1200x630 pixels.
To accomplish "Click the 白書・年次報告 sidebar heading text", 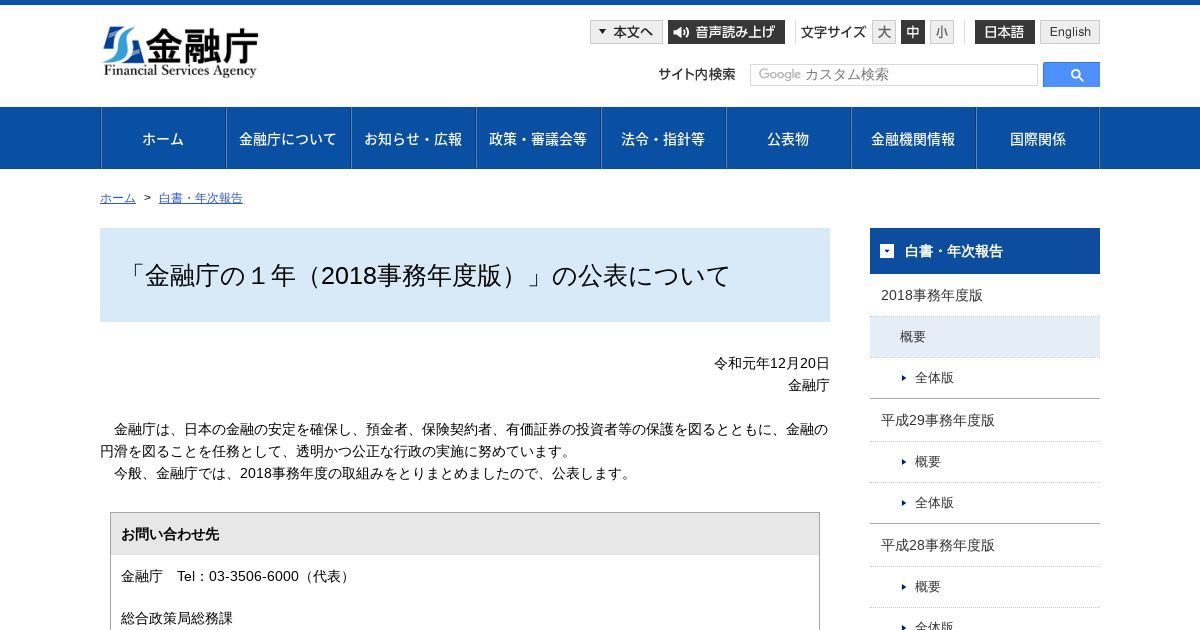I will click(954, 251).
